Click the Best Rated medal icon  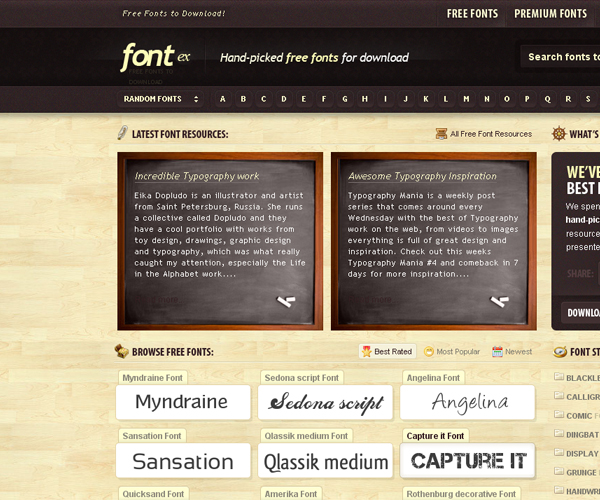pos(367,352)
